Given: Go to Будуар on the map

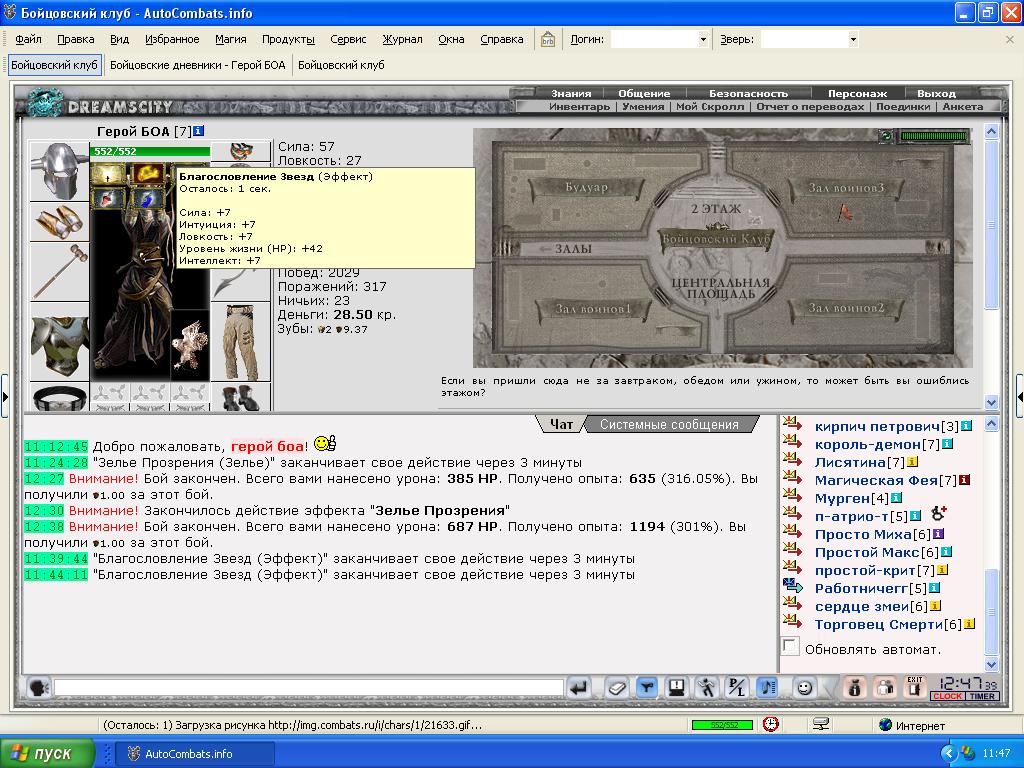Looking at the screenshot, I should click(x=586, y=187).
